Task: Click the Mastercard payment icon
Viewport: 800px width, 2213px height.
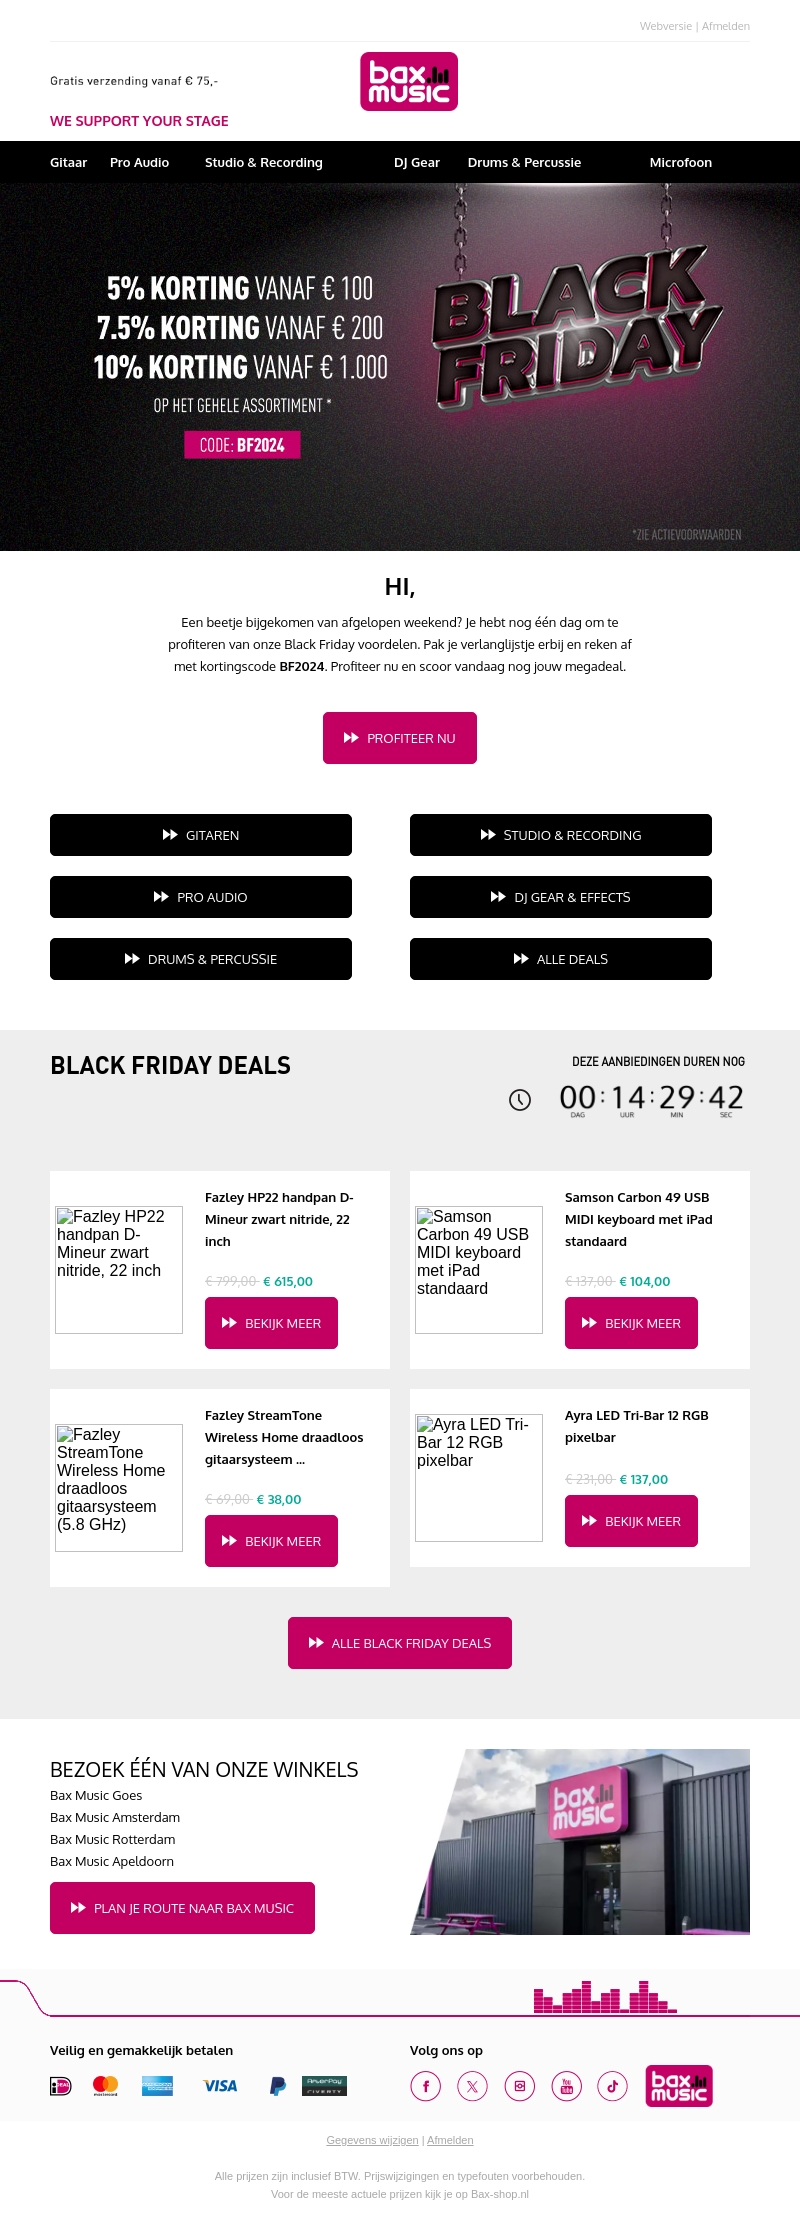Action: 105,2086
